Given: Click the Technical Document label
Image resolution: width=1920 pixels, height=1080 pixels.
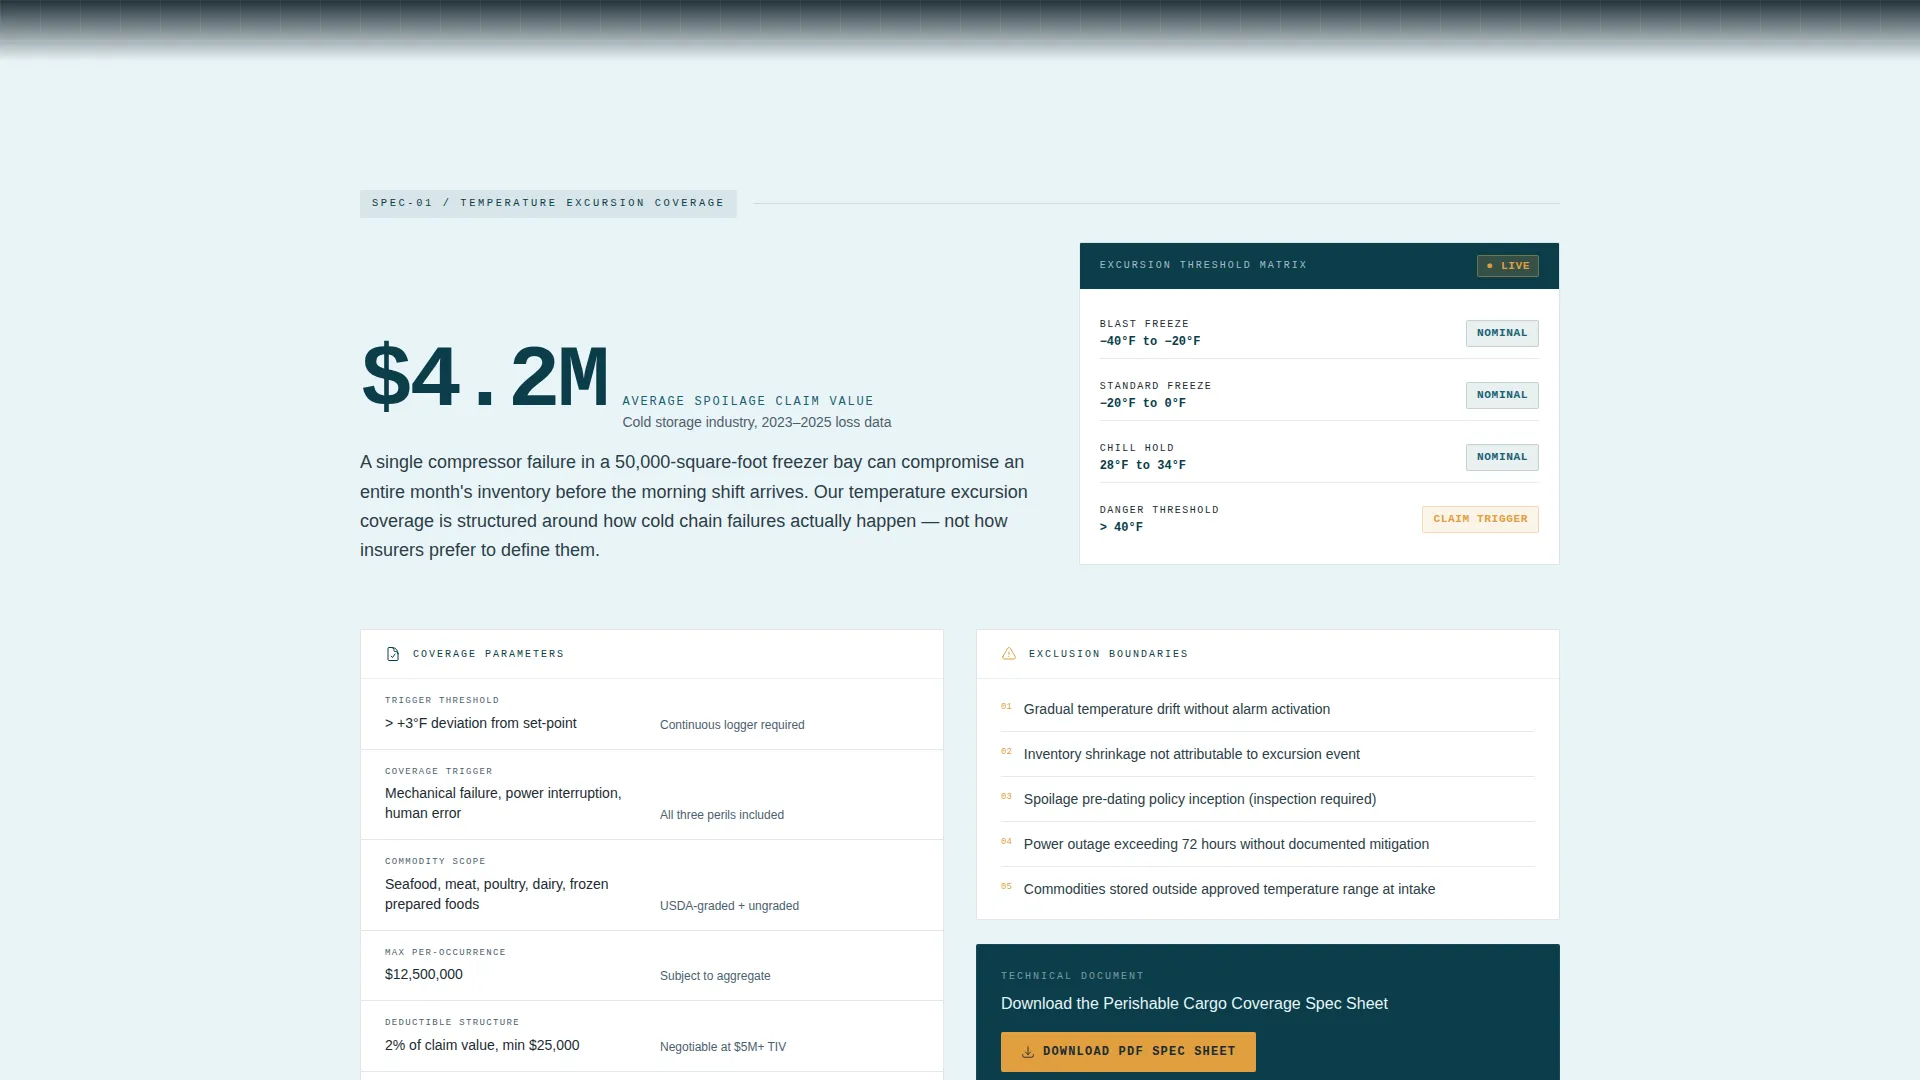Looking at the screenshot, I should tap(1072, 976).
